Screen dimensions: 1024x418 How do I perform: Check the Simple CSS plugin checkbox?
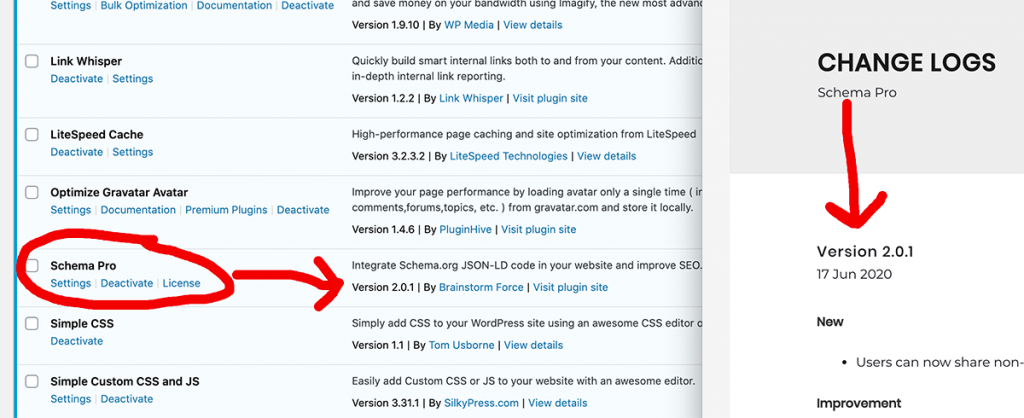click(33, 324)
